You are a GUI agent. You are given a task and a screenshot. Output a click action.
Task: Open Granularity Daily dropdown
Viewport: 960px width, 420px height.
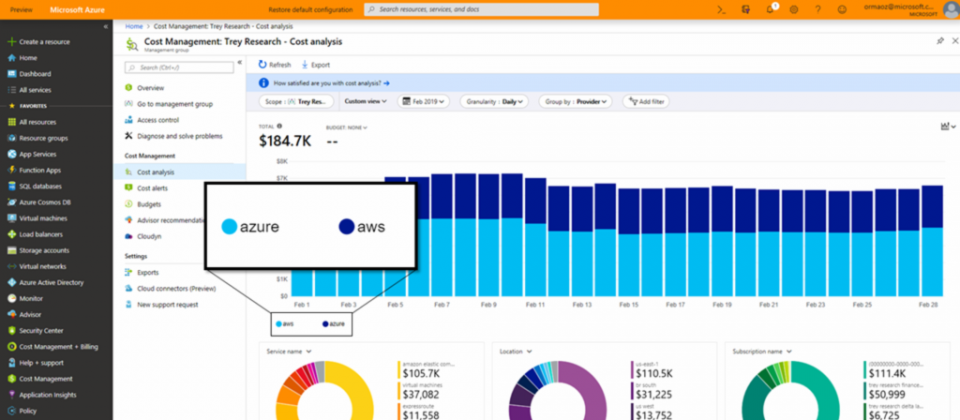pyautogui.click(x=494, y=102)
